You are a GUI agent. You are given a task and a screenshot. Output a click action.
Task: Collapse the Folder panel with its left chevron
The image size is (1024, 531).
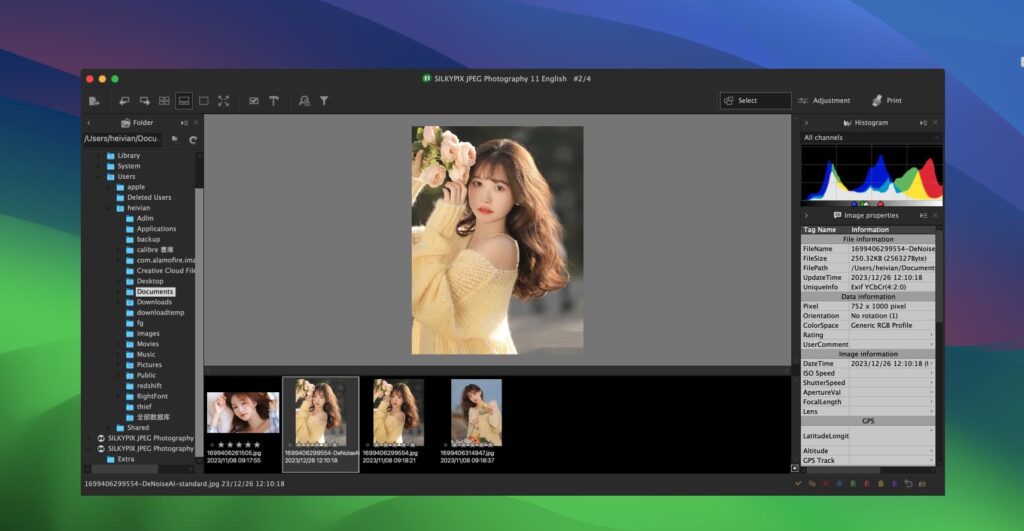click(x=89, y=123)
